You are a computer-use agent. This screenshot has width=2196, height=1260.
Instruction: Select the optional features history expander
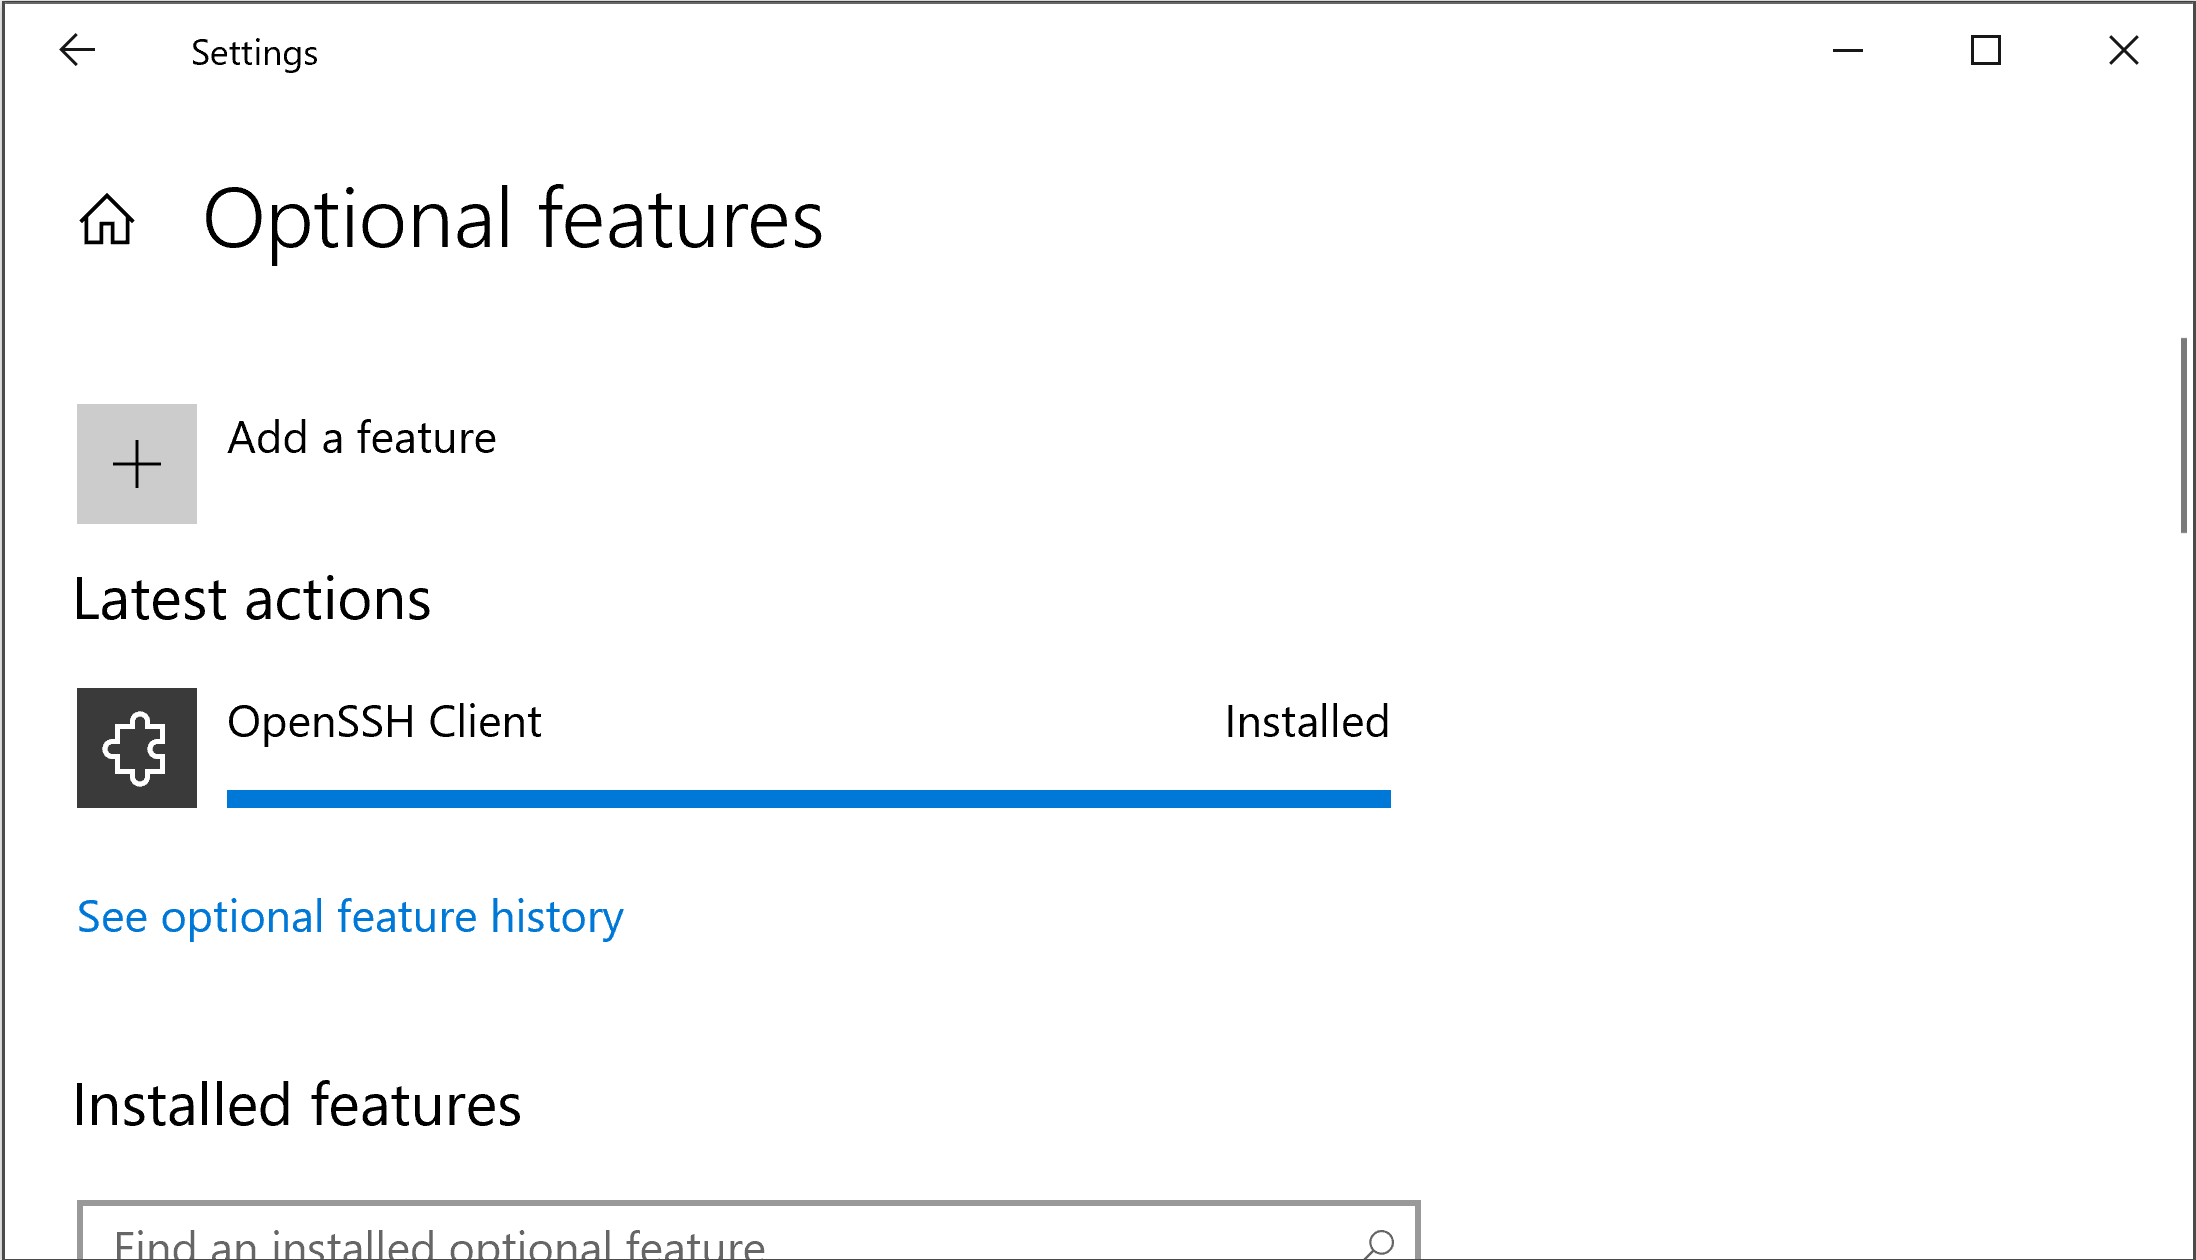point(350,916)
